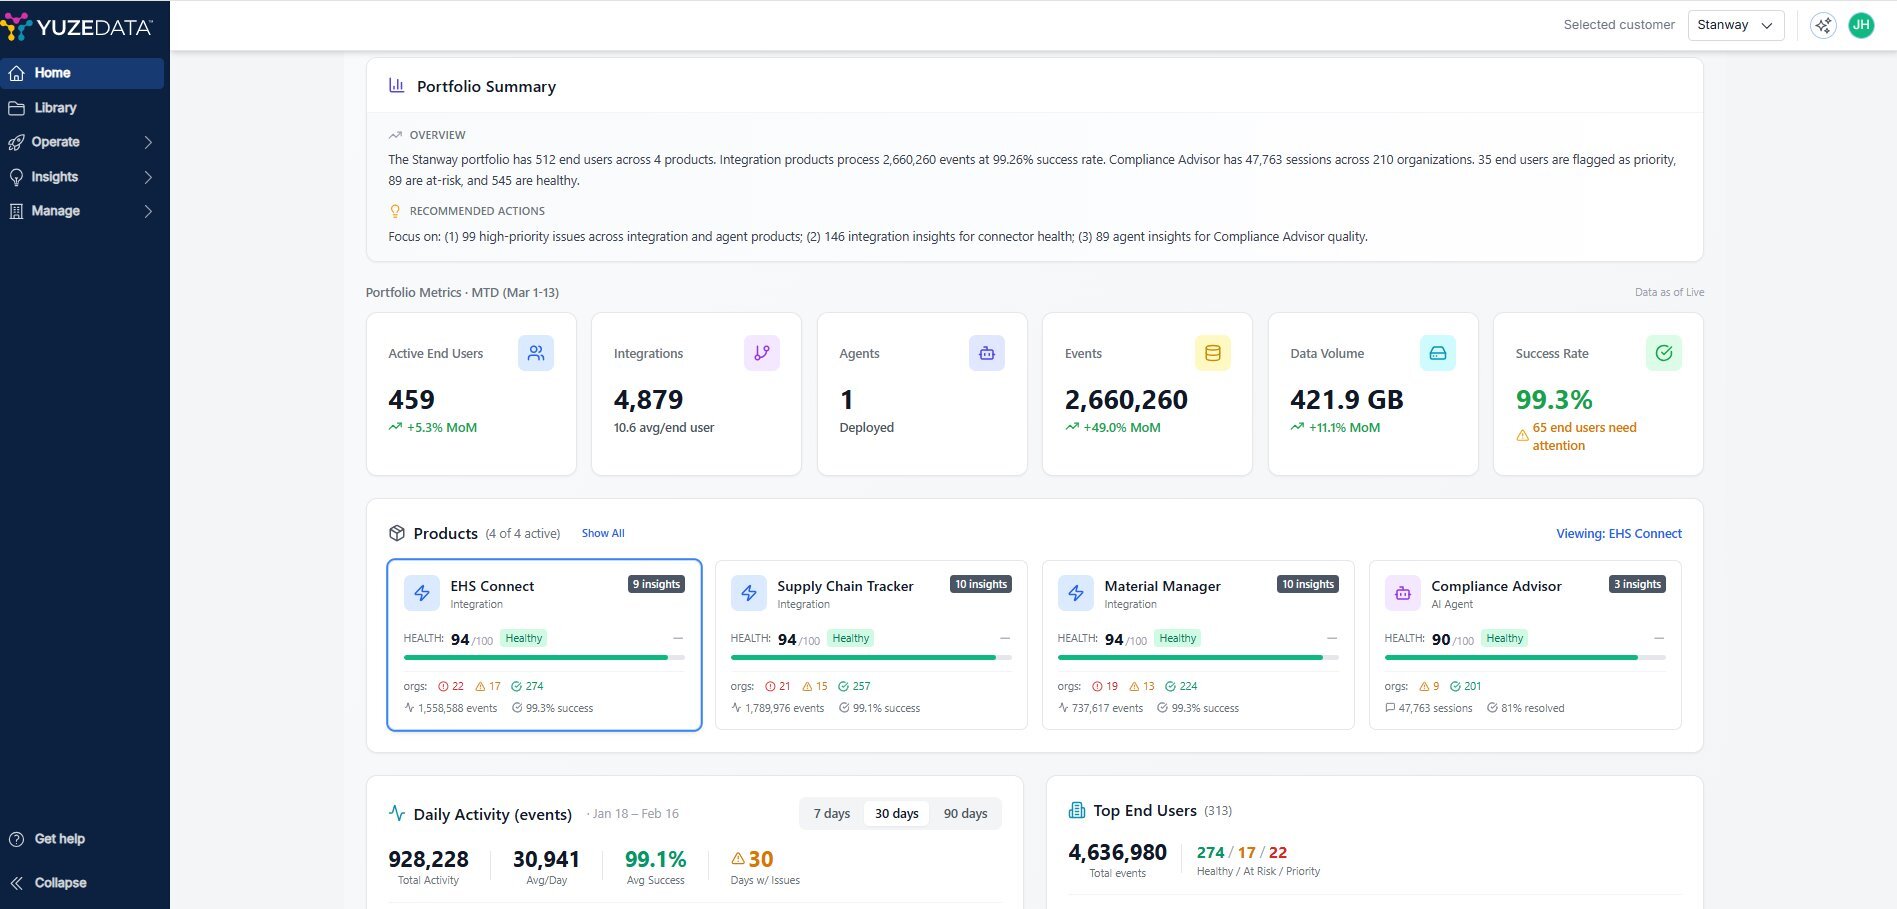Expand the Insights sidebar menu
This screenshot has width=1897, height=909.
tap(82, 177)
